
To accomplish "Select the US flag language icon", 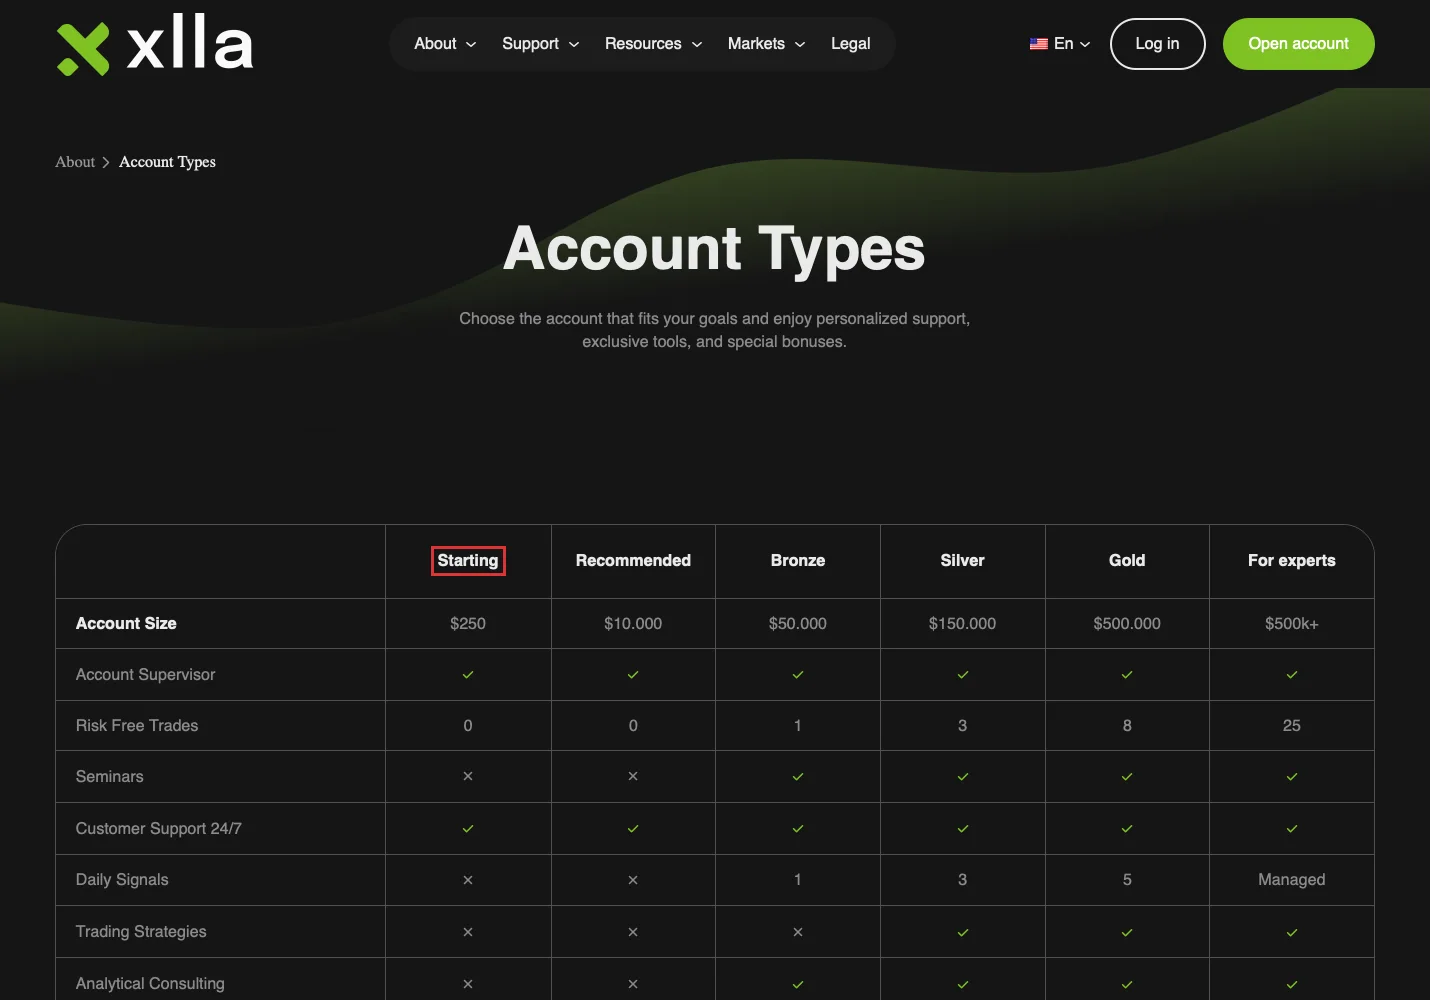I will click(1039, 44).
